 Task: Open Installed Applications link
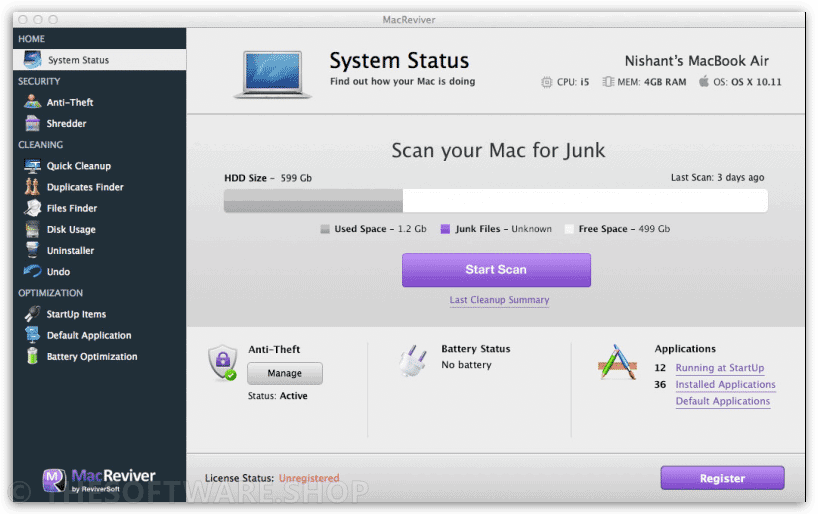pyautogui.click(x=725, y=385)
